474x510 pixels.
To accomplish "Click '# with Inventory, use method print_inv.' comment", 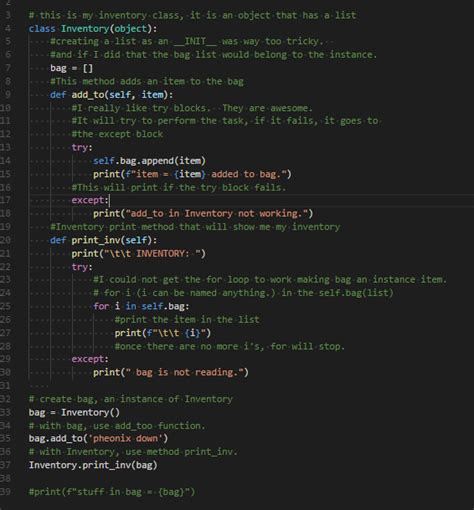I will point(133,452).
